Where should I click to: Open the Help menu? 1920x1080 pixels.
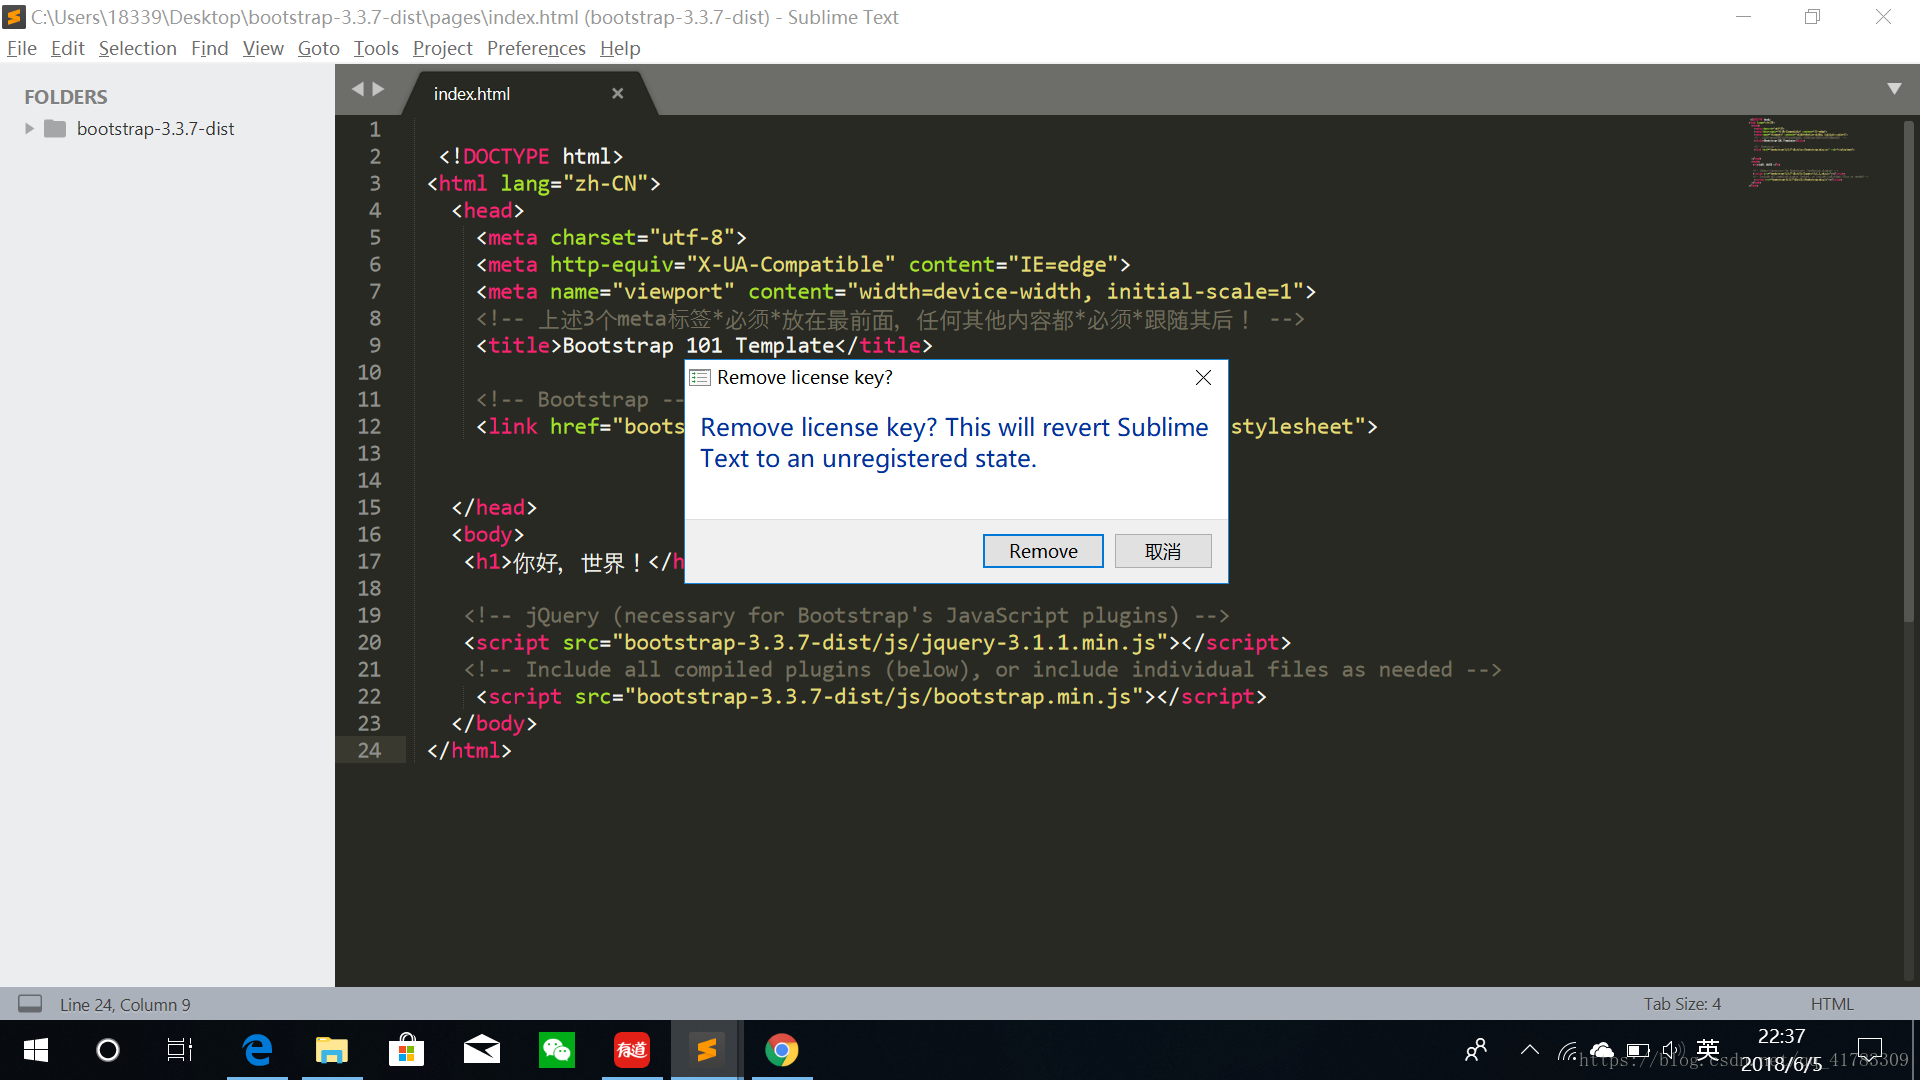[x=619, y=48]
